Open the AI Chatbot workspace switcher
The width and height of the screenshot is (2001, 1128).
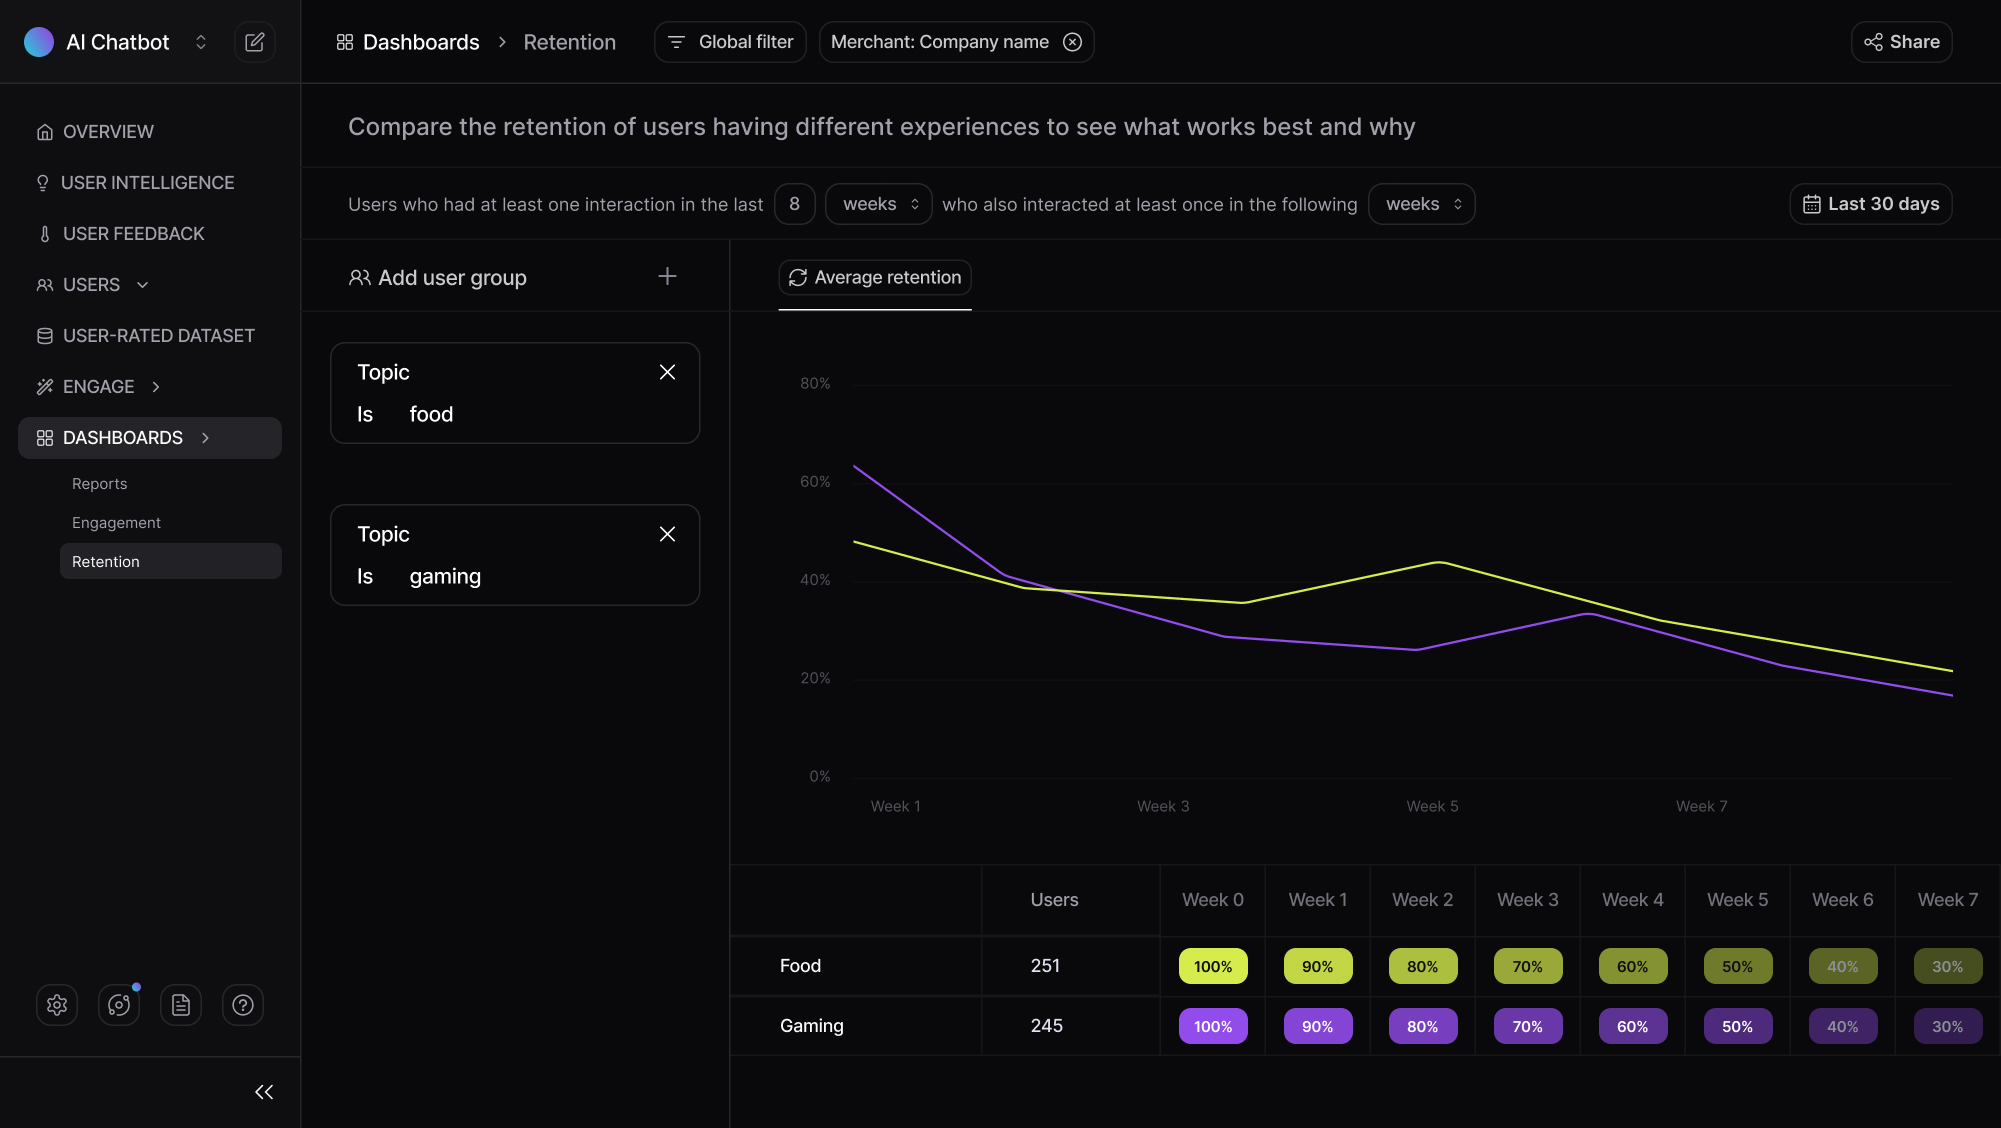200,42
